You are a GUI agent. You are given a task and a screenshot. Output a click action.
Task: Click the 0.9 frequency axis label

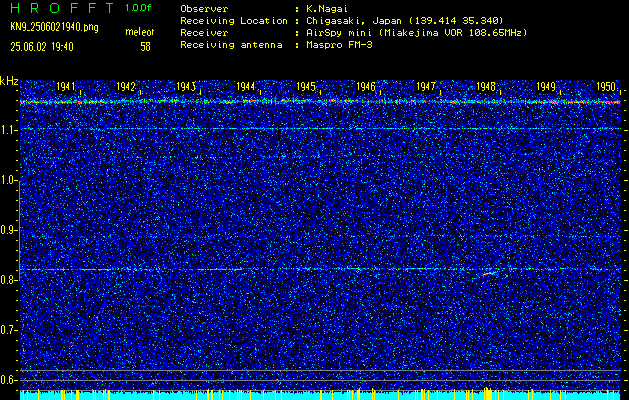click(x=9, y=230)
